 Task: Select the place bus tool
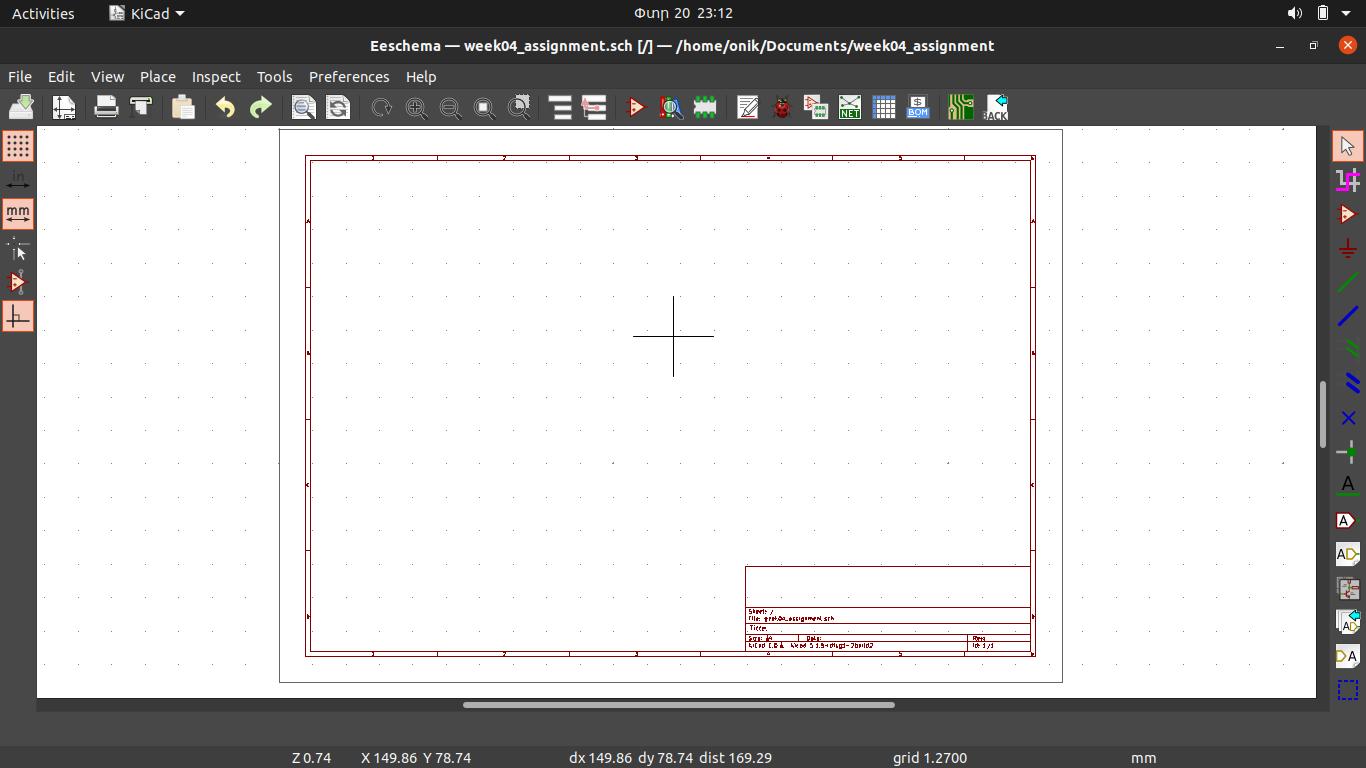tap(1348, 316)
